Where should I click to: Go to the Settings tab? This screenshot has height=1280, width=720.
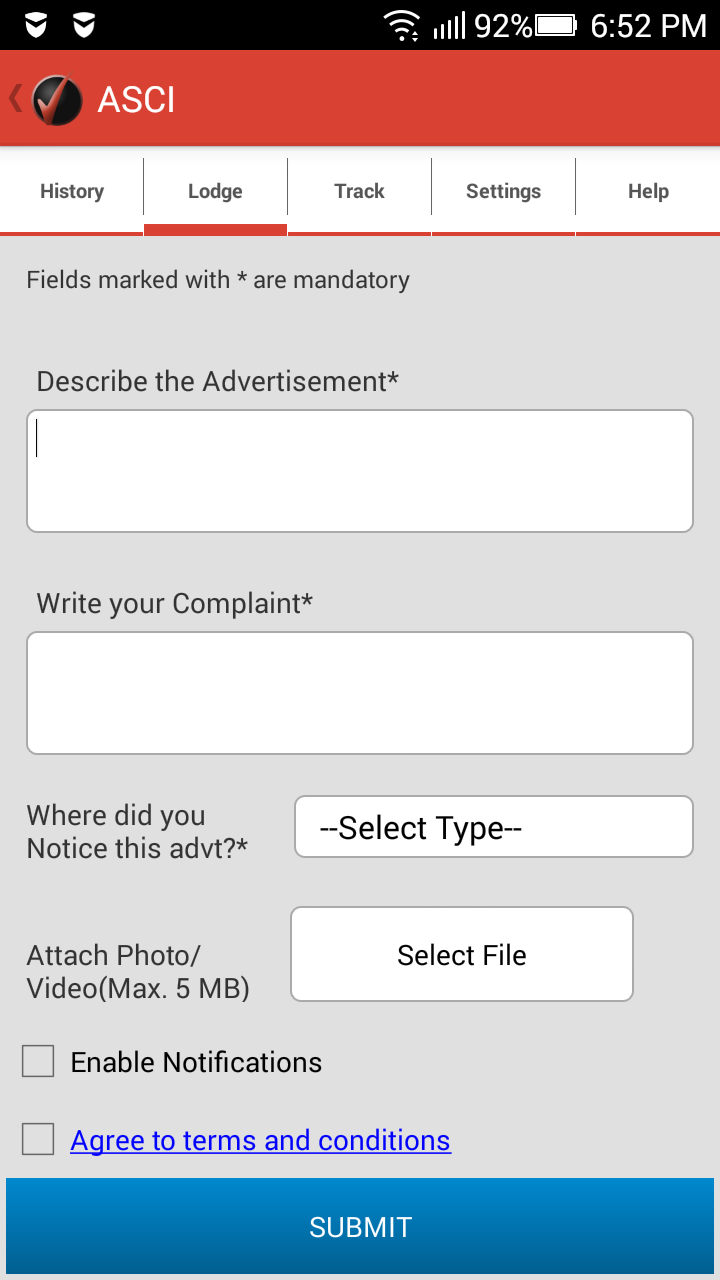503,191
